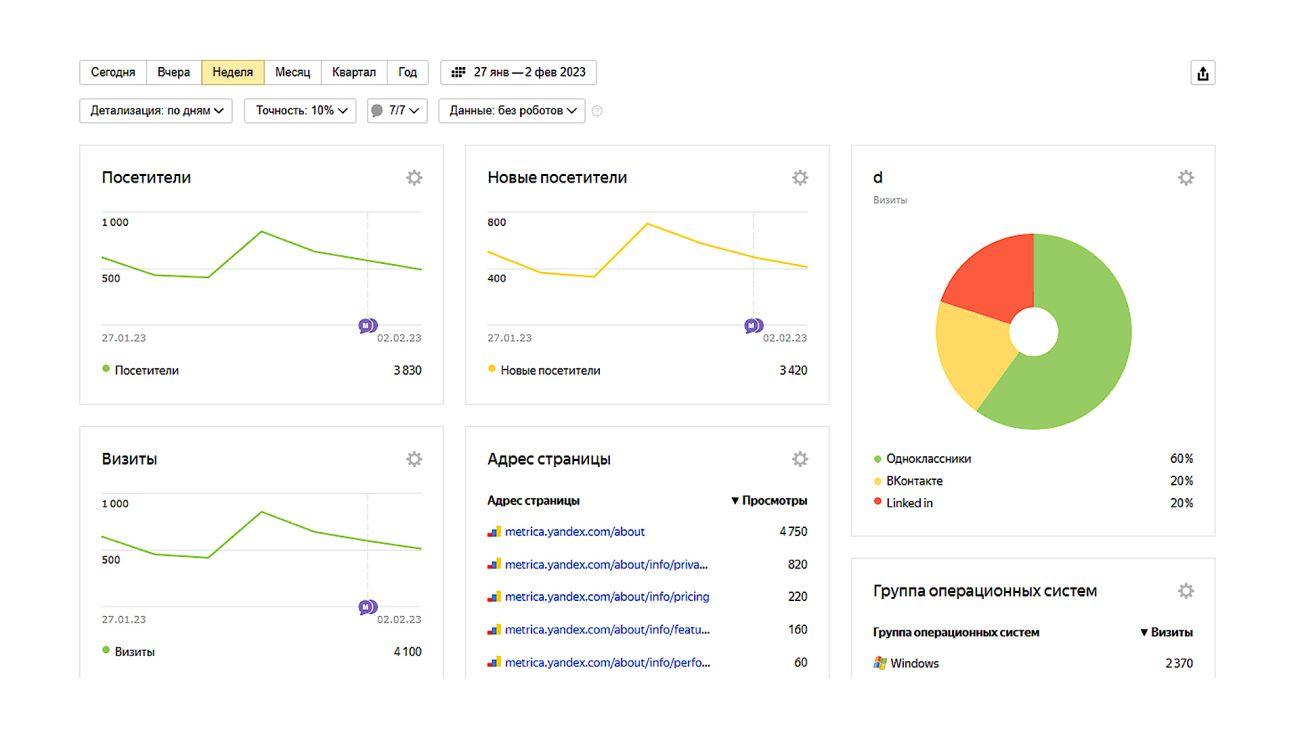Switch period to Квартал

pyautogui.click(x=354, y=72)
